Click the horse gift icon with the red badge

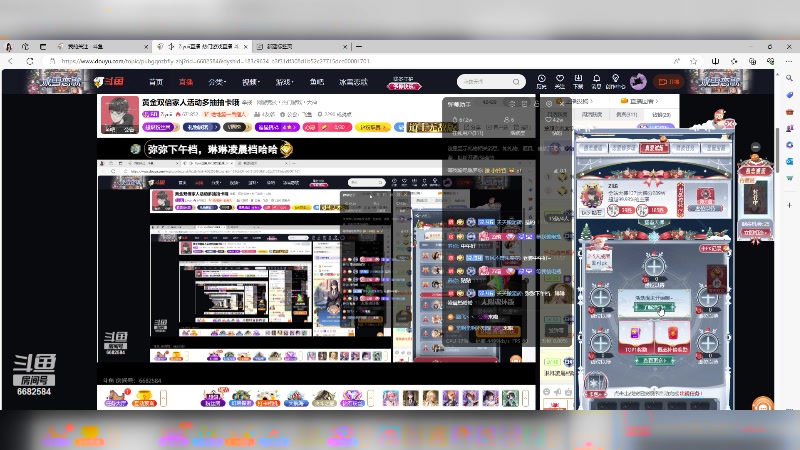116,397
